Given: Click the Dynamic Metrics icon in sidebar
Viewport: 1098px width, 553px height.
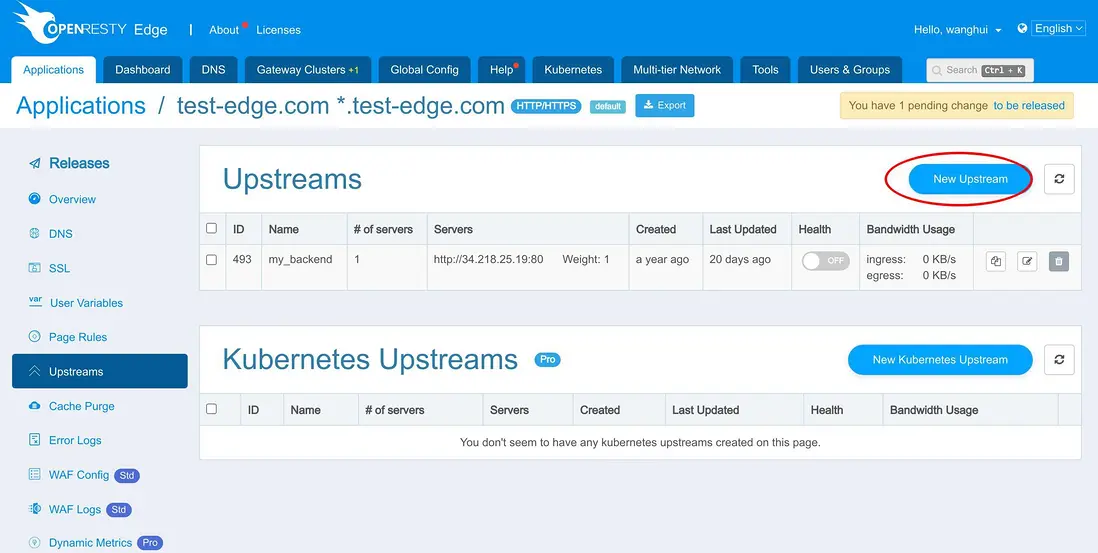Looking at the screenshot, I should [34, 542].
